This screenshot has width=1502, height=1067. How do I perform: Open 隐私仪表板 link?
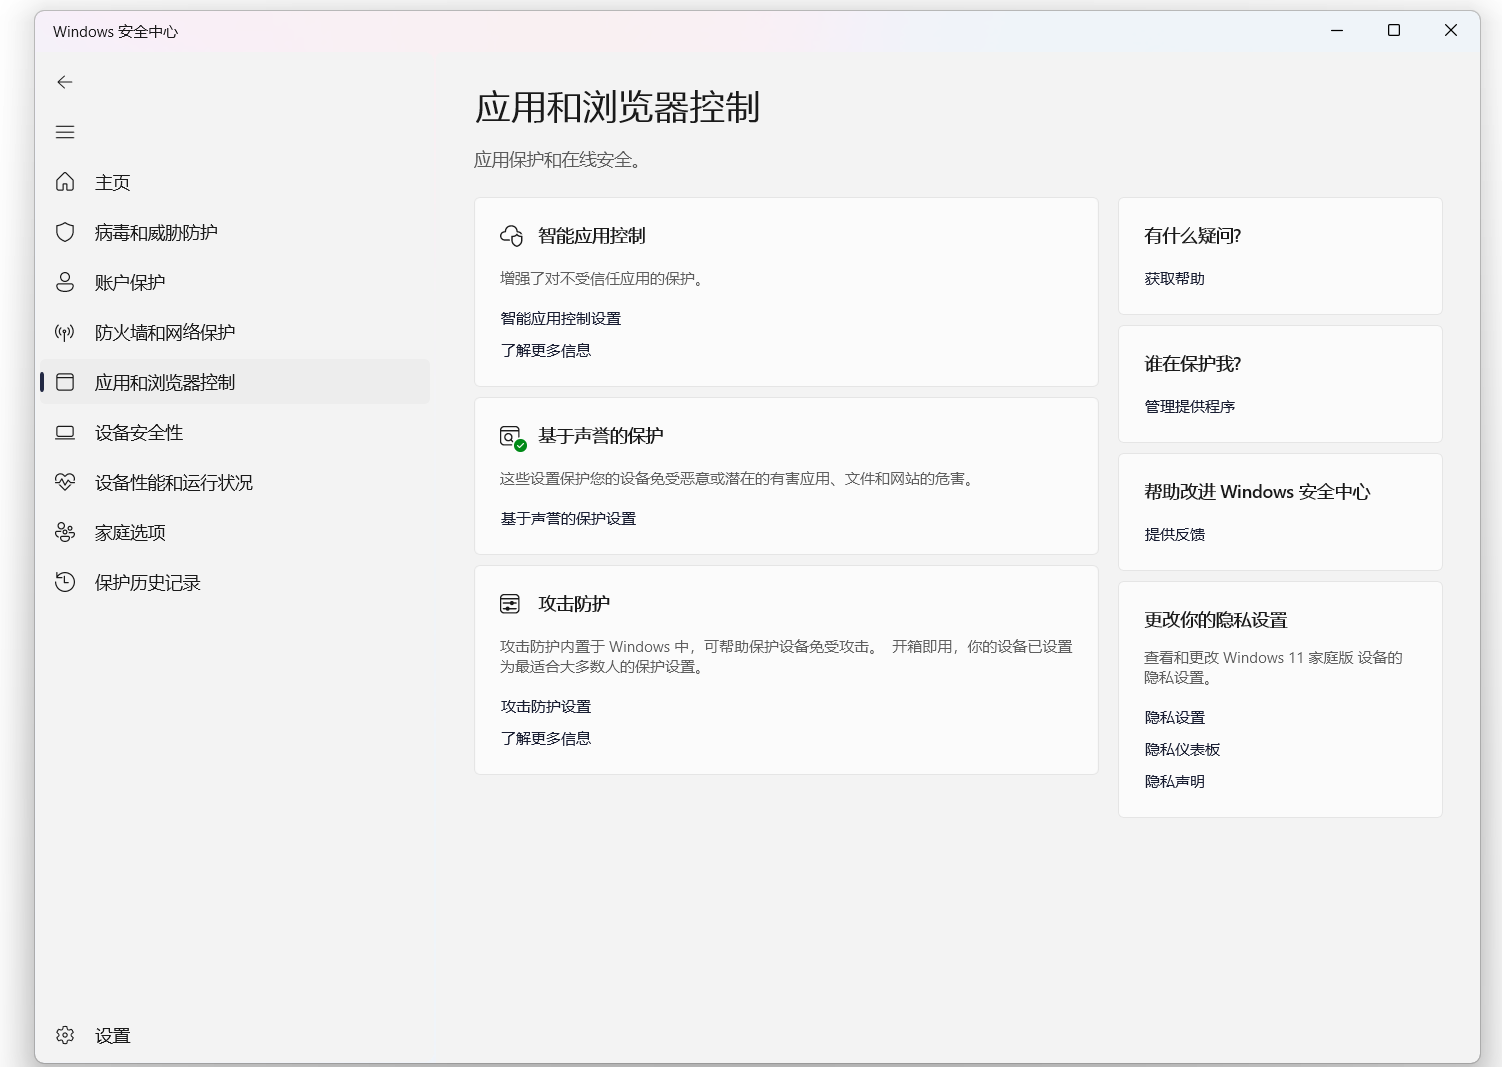[x=1182, y=749]
